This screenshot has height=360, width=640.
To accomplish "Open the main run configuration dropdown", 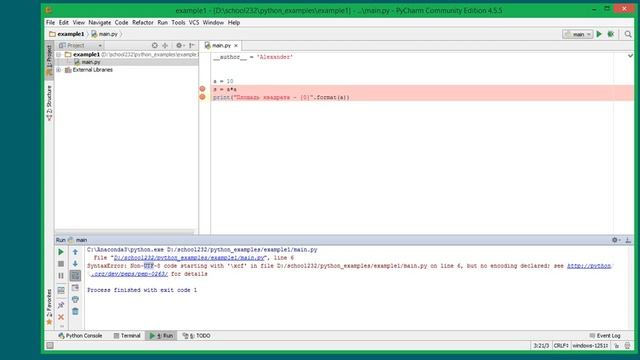I will 578,34.
